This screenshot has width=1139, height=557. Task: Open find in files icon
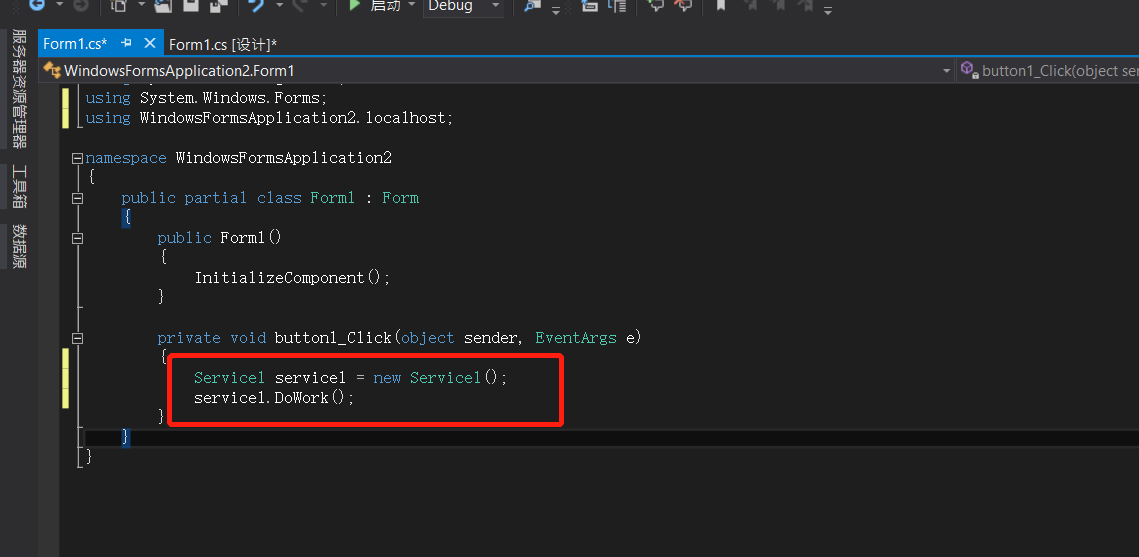click(532, 5)
